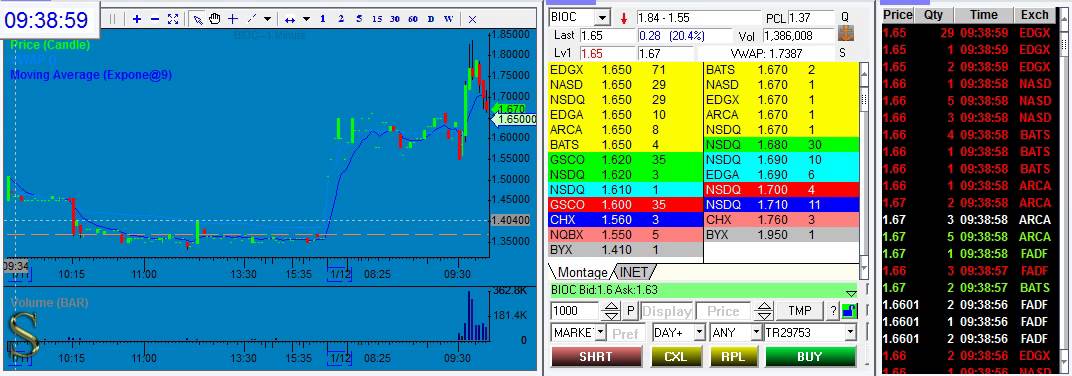Click the Q indicator in Level 2 header
Image resolution: width=1072 pixels, height=376 pixels.
(845, 16)
